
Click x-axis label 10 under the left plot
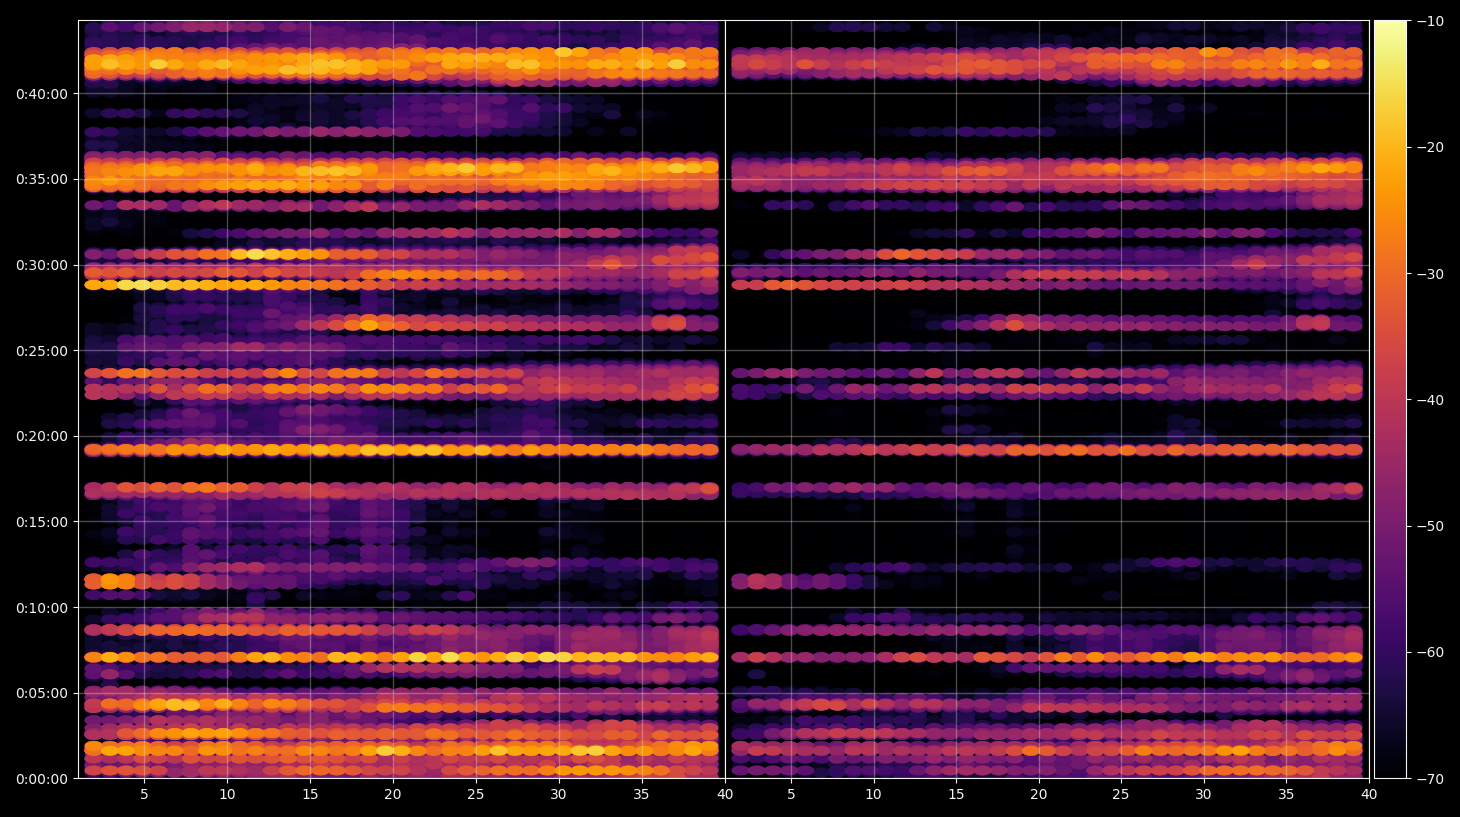[x=227, y=795]
